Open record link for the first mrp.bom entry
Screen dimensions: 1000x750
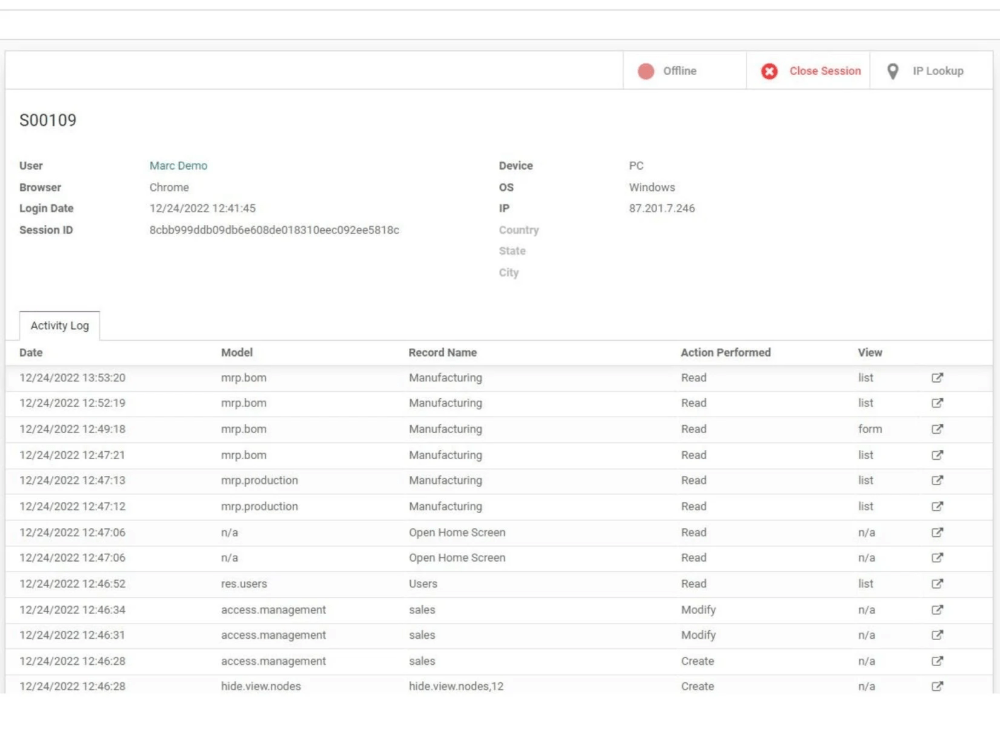pyautogui.click(x=937, y=377)
